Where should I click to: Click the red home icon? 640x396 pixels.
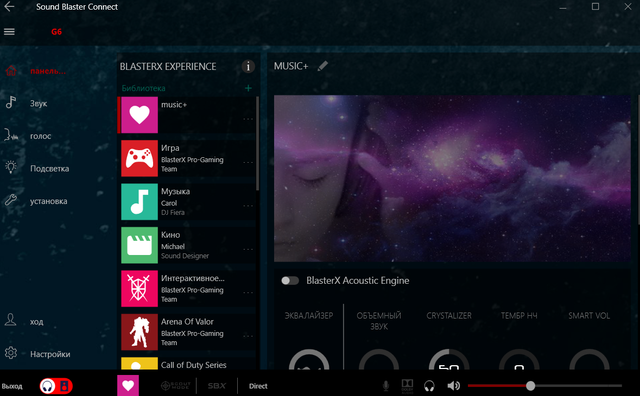11,71
